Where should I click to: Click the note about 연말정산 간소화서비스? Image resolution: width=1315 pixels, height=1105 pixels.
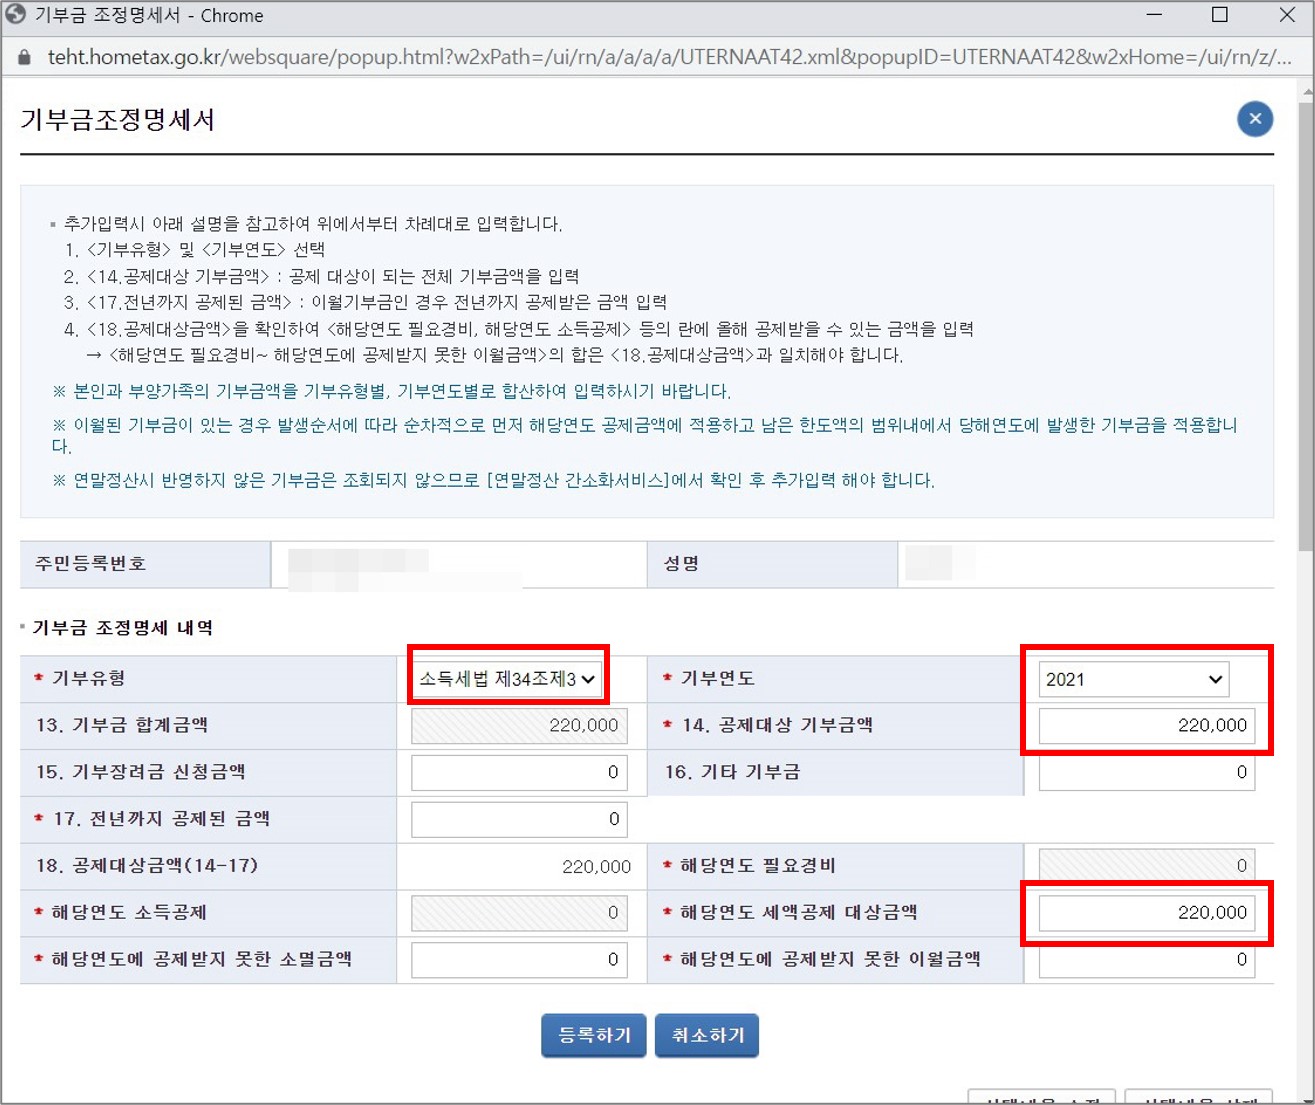pos(494,480)
